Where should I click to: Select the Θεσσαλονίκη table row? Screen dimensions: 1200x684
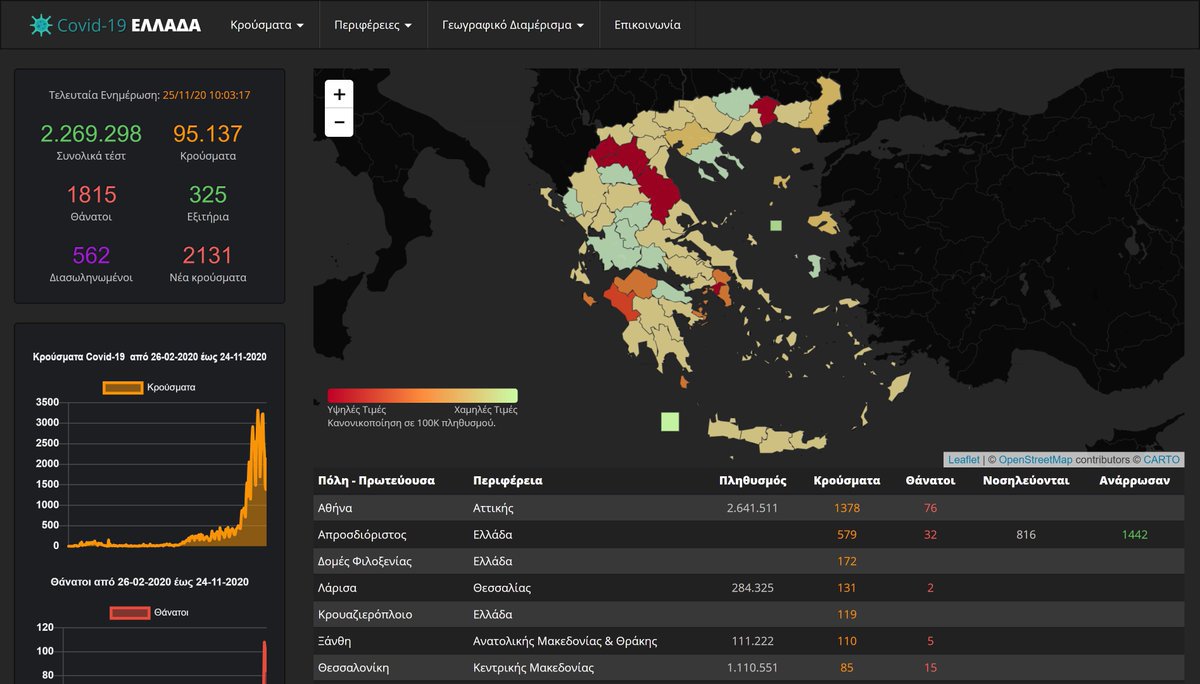coord(353,667)
